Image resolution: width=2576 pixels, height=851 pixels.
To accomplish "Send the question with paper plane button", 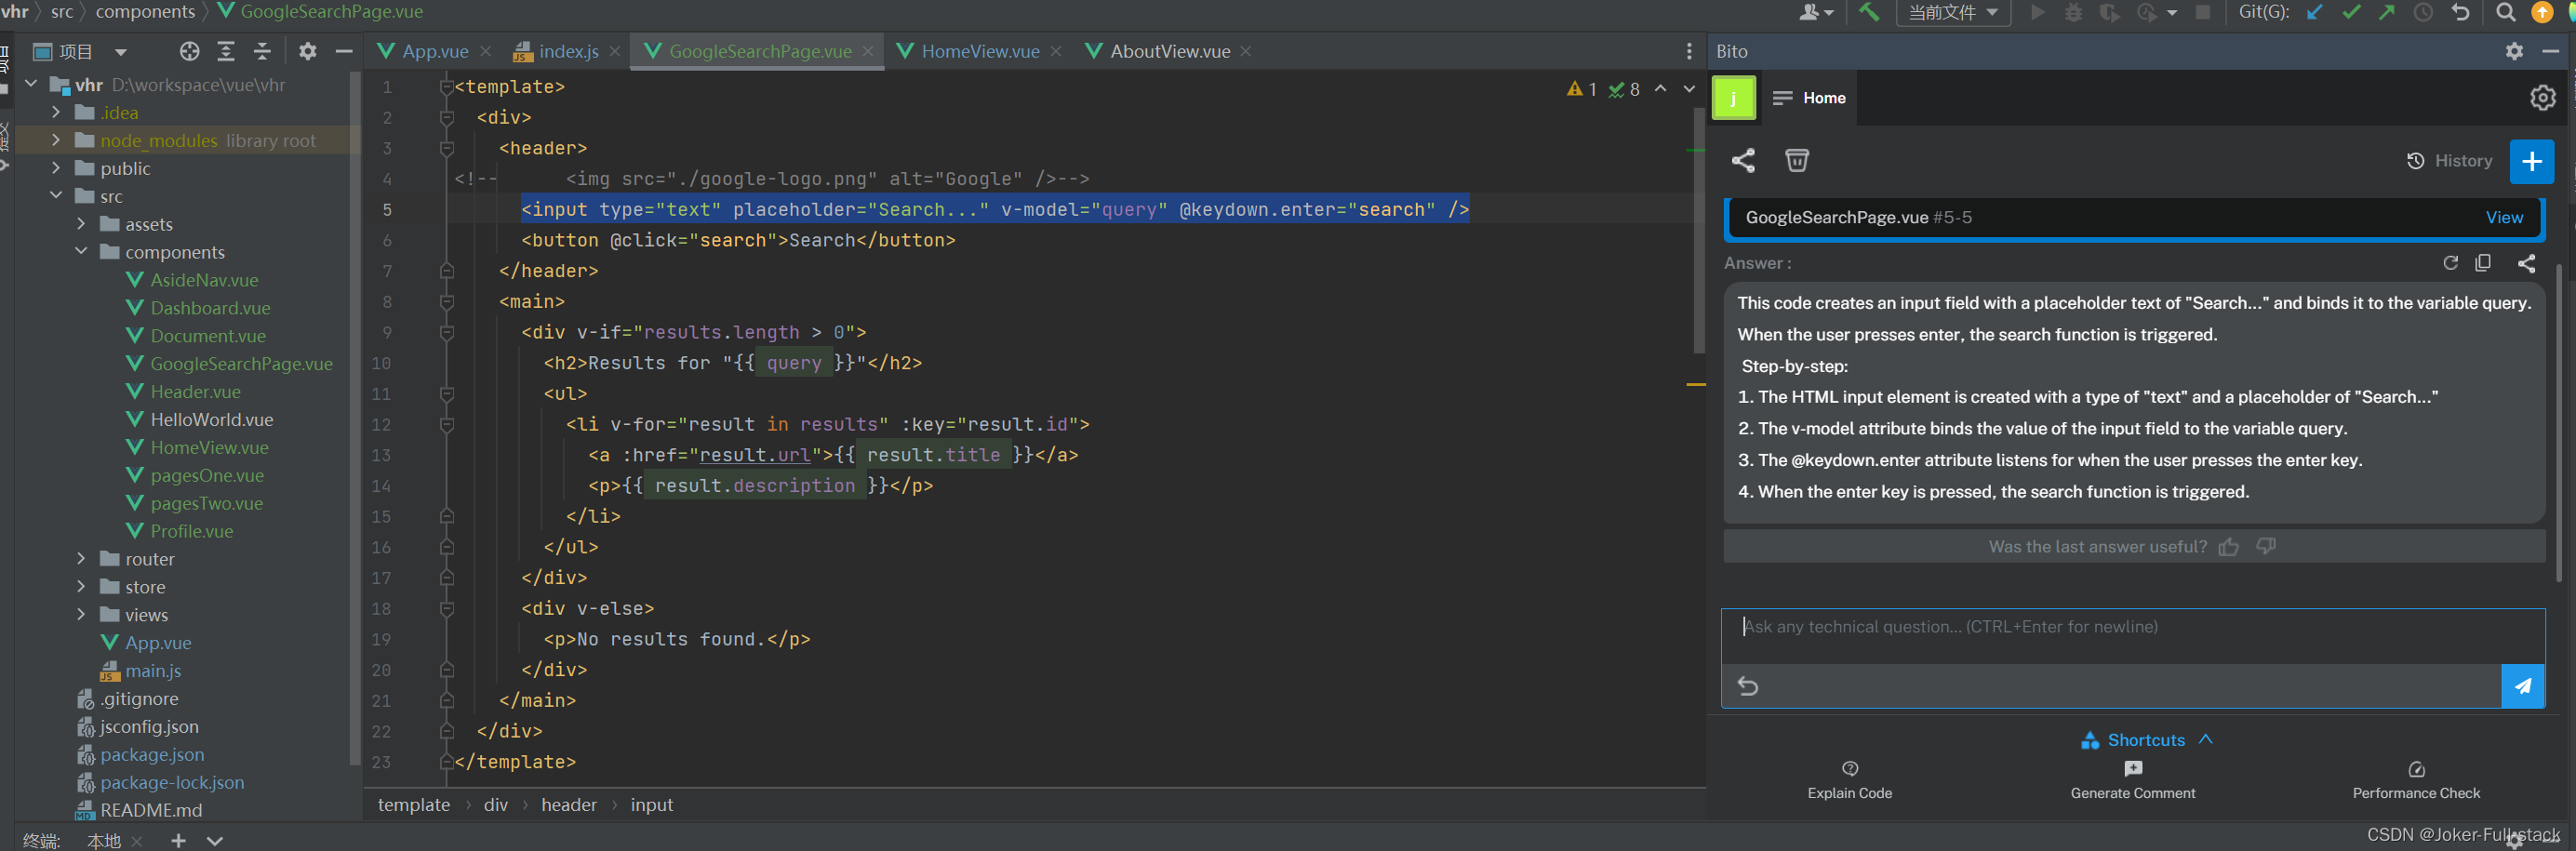I will [2522, 686].
